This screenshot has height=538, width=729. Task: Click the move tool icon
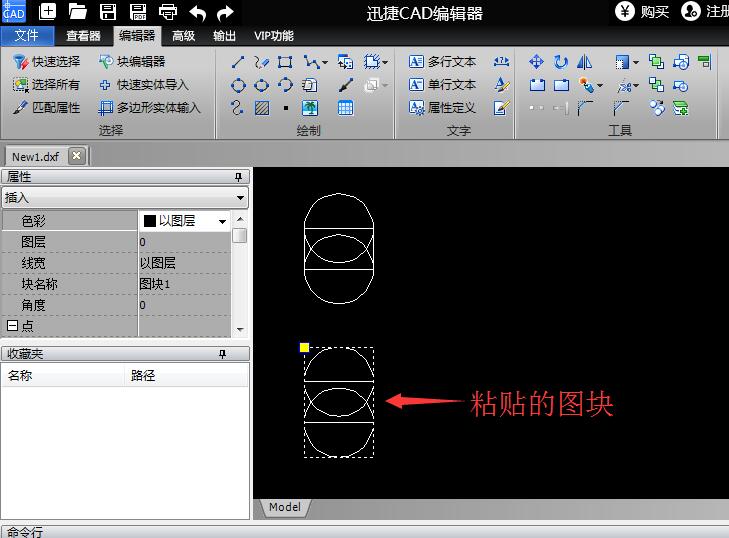tap(536, 62)
